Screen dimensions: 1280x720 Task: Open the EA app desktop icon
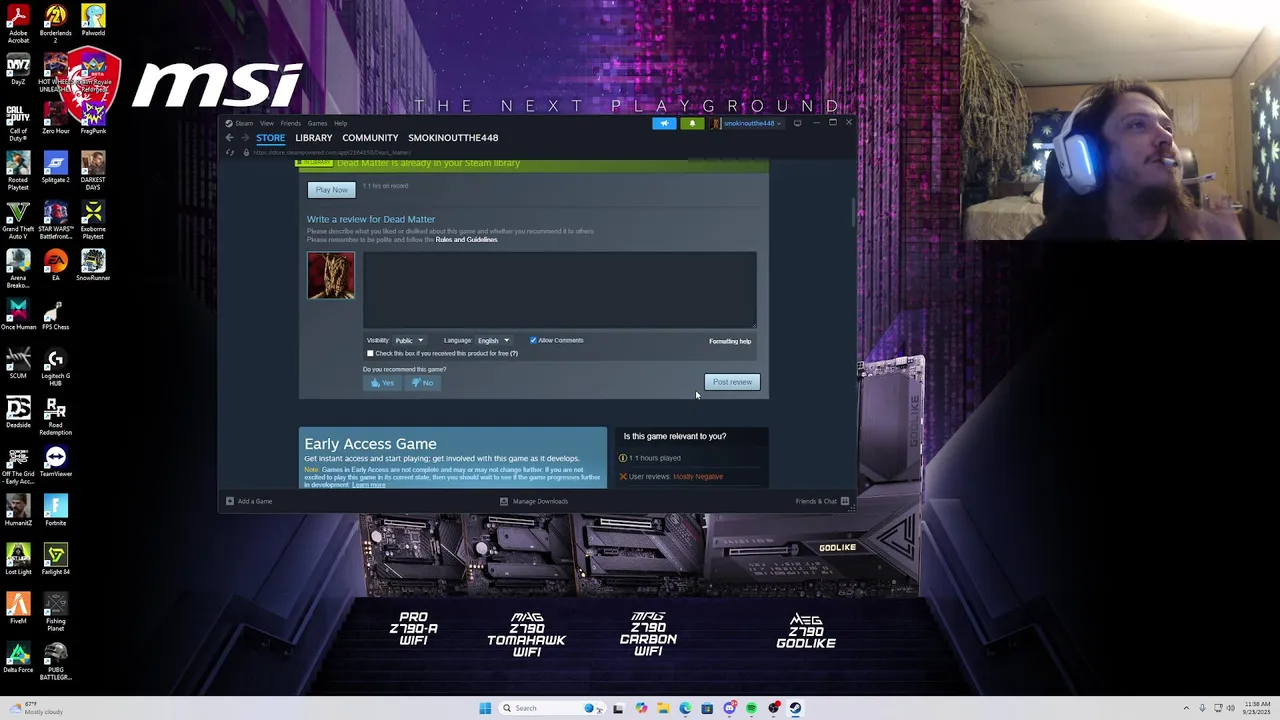click(55, 265)
